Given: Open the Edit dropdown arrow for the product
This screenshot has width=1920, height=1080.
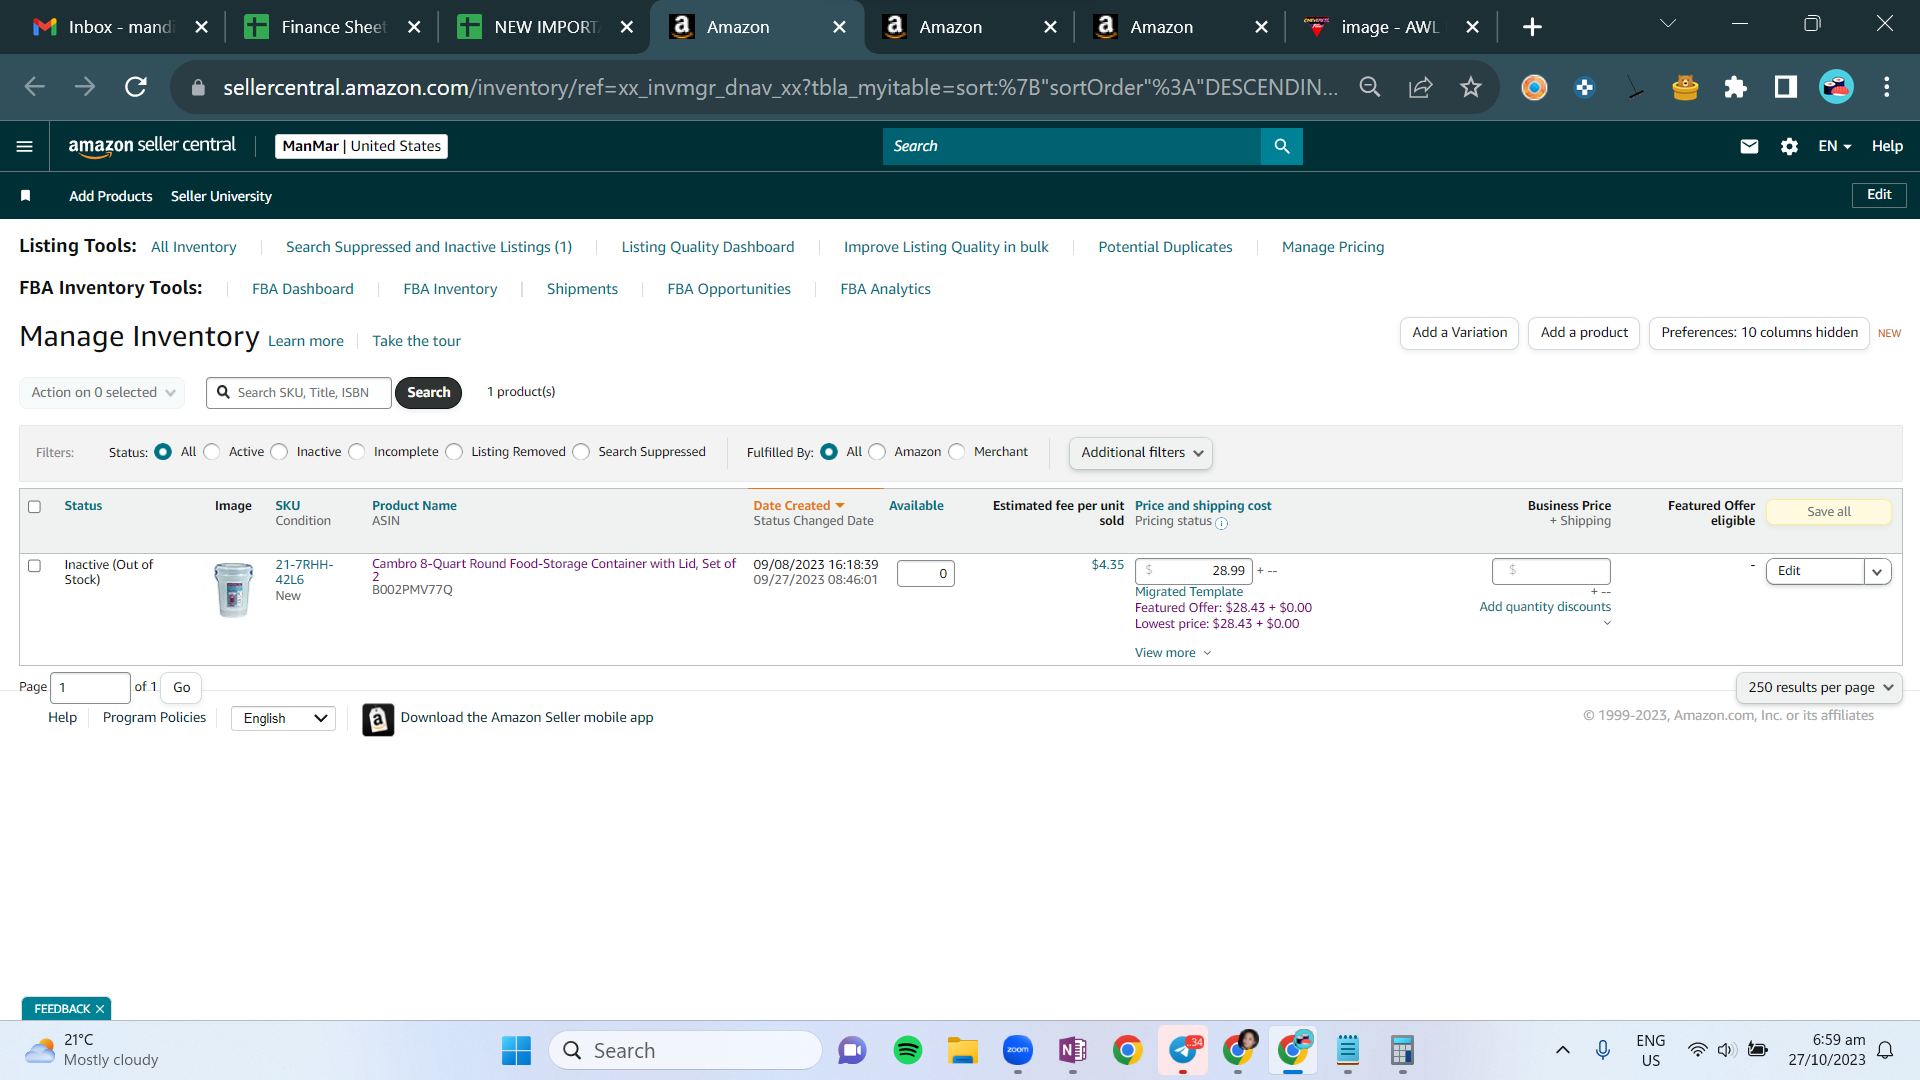Looking at the screenshot, I should [1877, 572].
